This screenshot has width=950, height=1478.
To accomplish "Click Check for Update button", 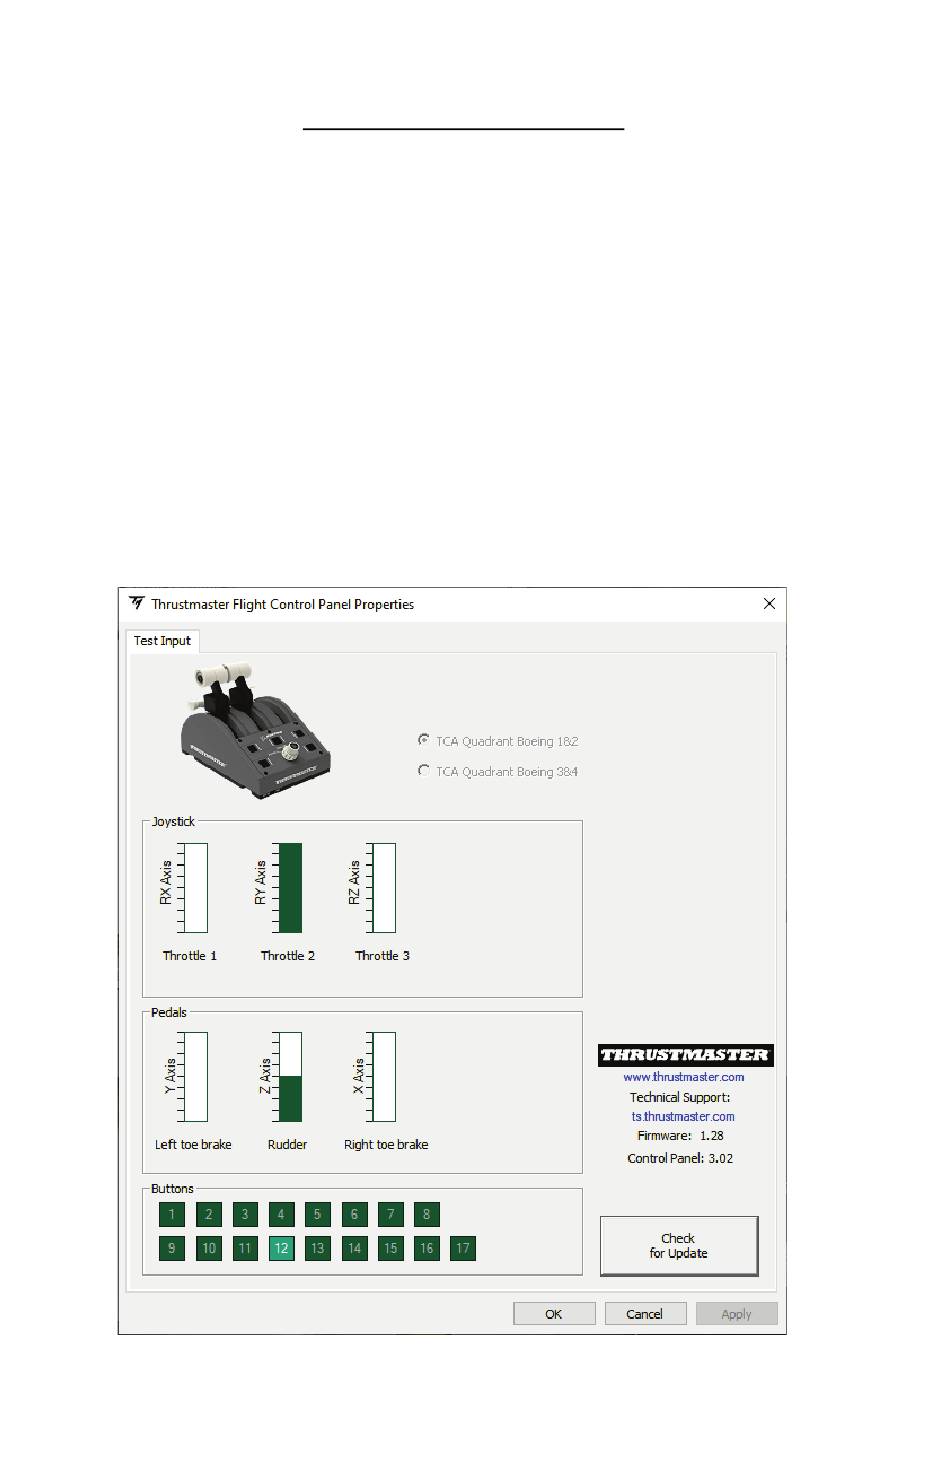I will click(x=679, y=1246).
